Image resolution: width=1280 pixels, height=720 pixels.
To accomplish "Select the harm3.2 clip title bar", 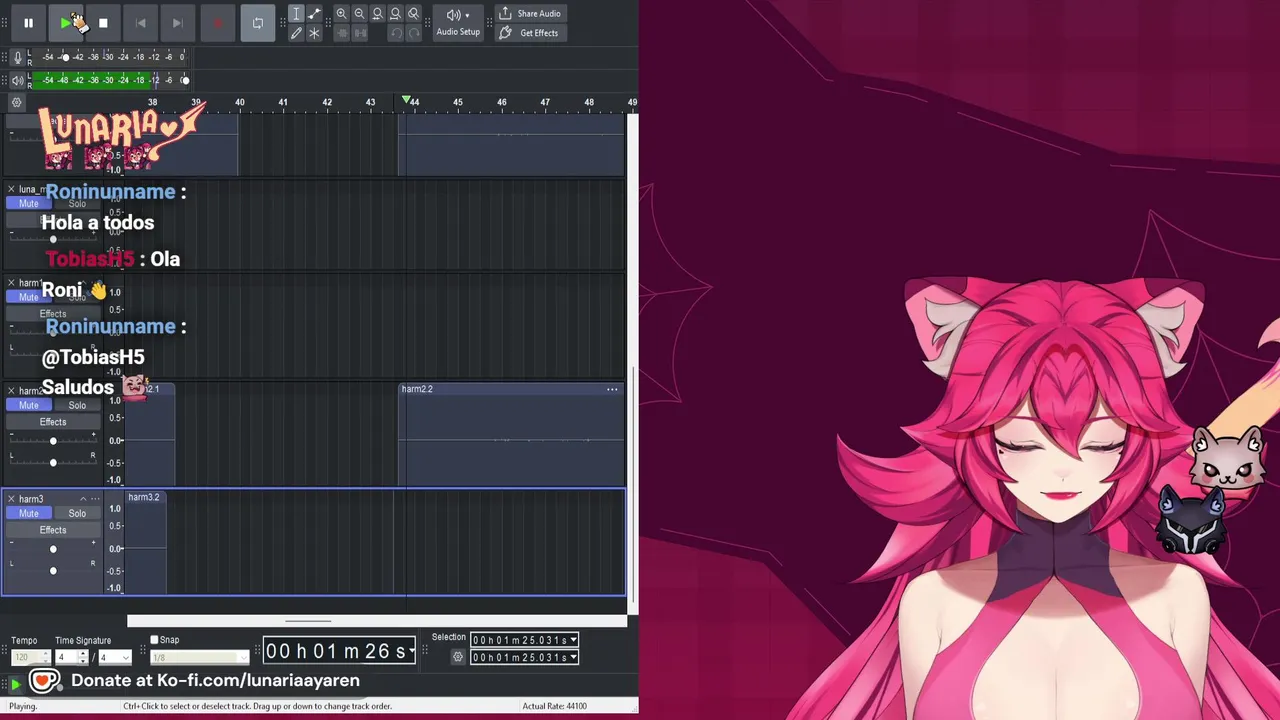I will pyautogui.click(x=146, y=497).
